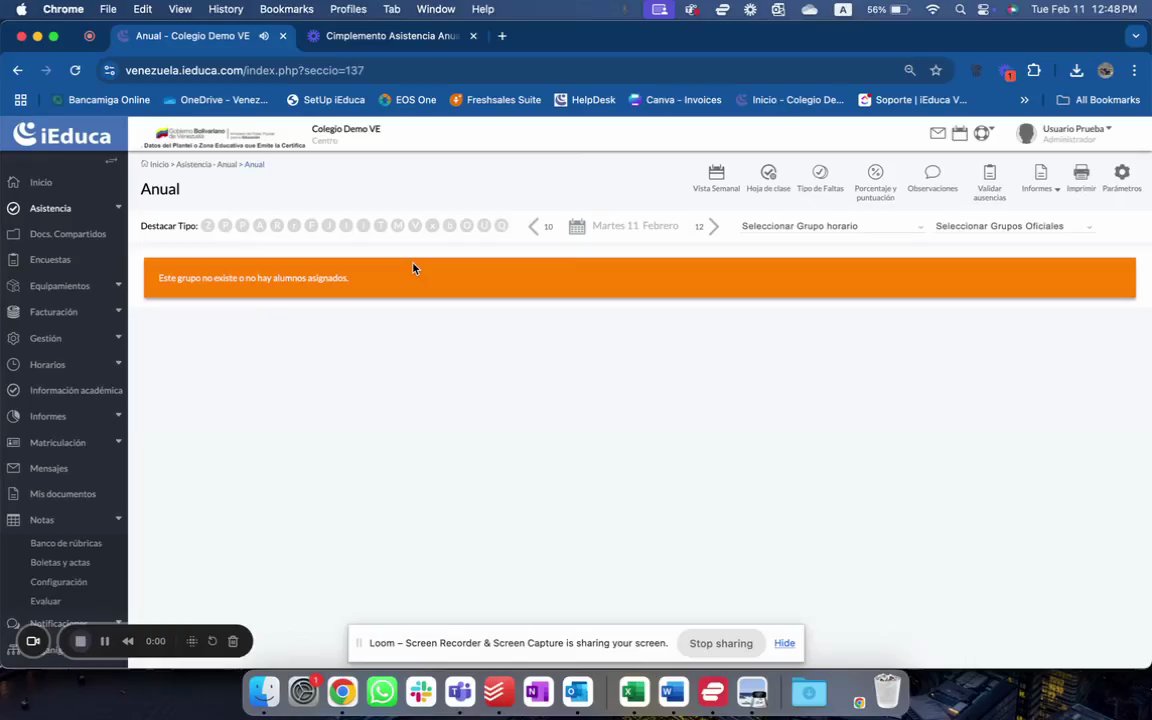Click the address bar URL
1152x720 pixels.
click(245, 71)
